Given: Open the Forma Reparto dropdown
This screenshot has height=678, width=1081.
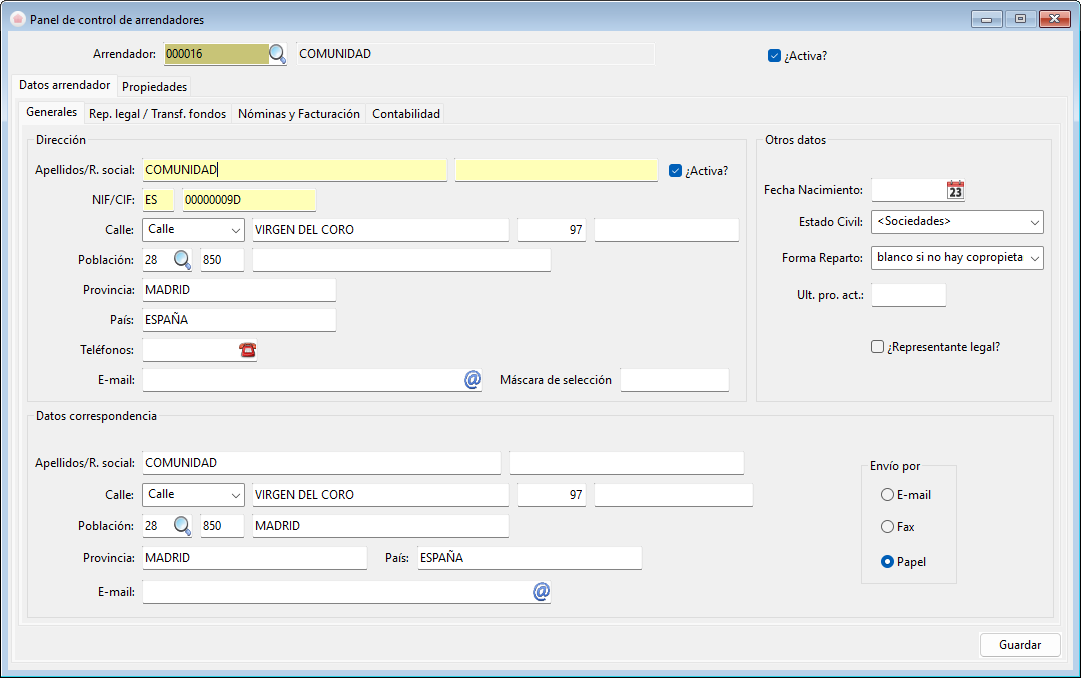Looking at the screenshot, I should tap(957, 258).
